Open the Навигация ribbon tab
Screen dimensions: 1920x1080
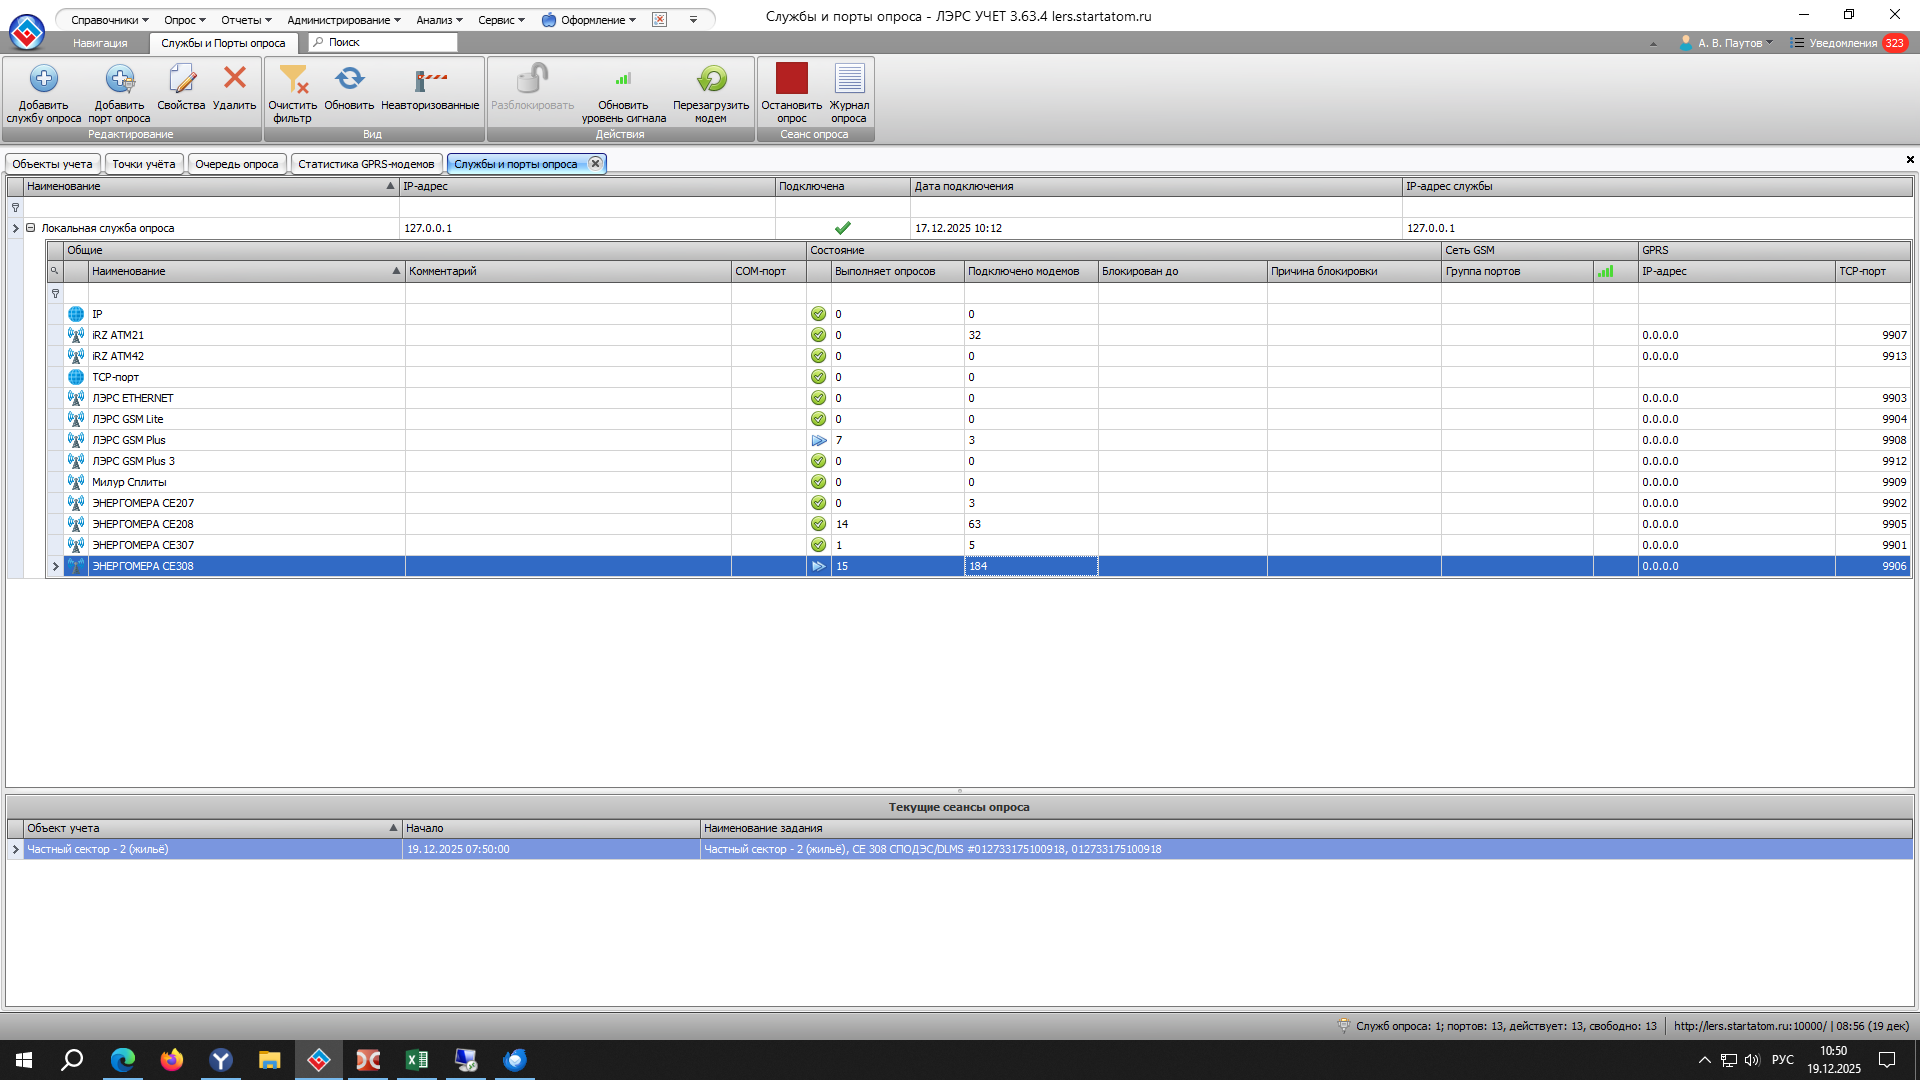click(100, 43)
